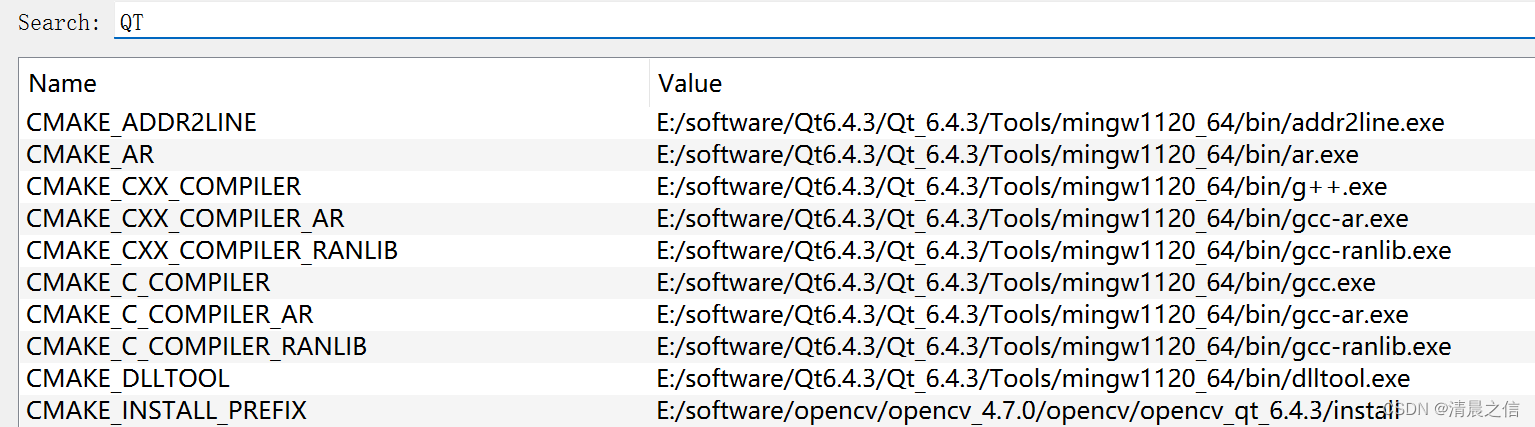The width and height of the screenshot is (1535, 427).
Task: Select the CMAKE_C_COMPILER_AR entry name
Action: tap(169, 315)
